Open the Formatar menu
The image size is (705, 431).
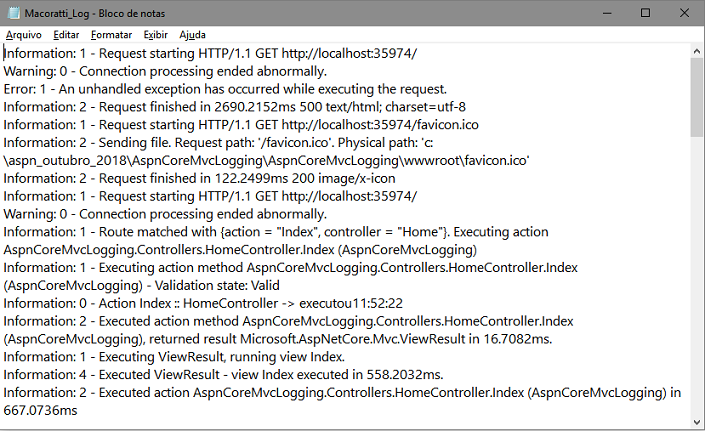coord(111,35)
